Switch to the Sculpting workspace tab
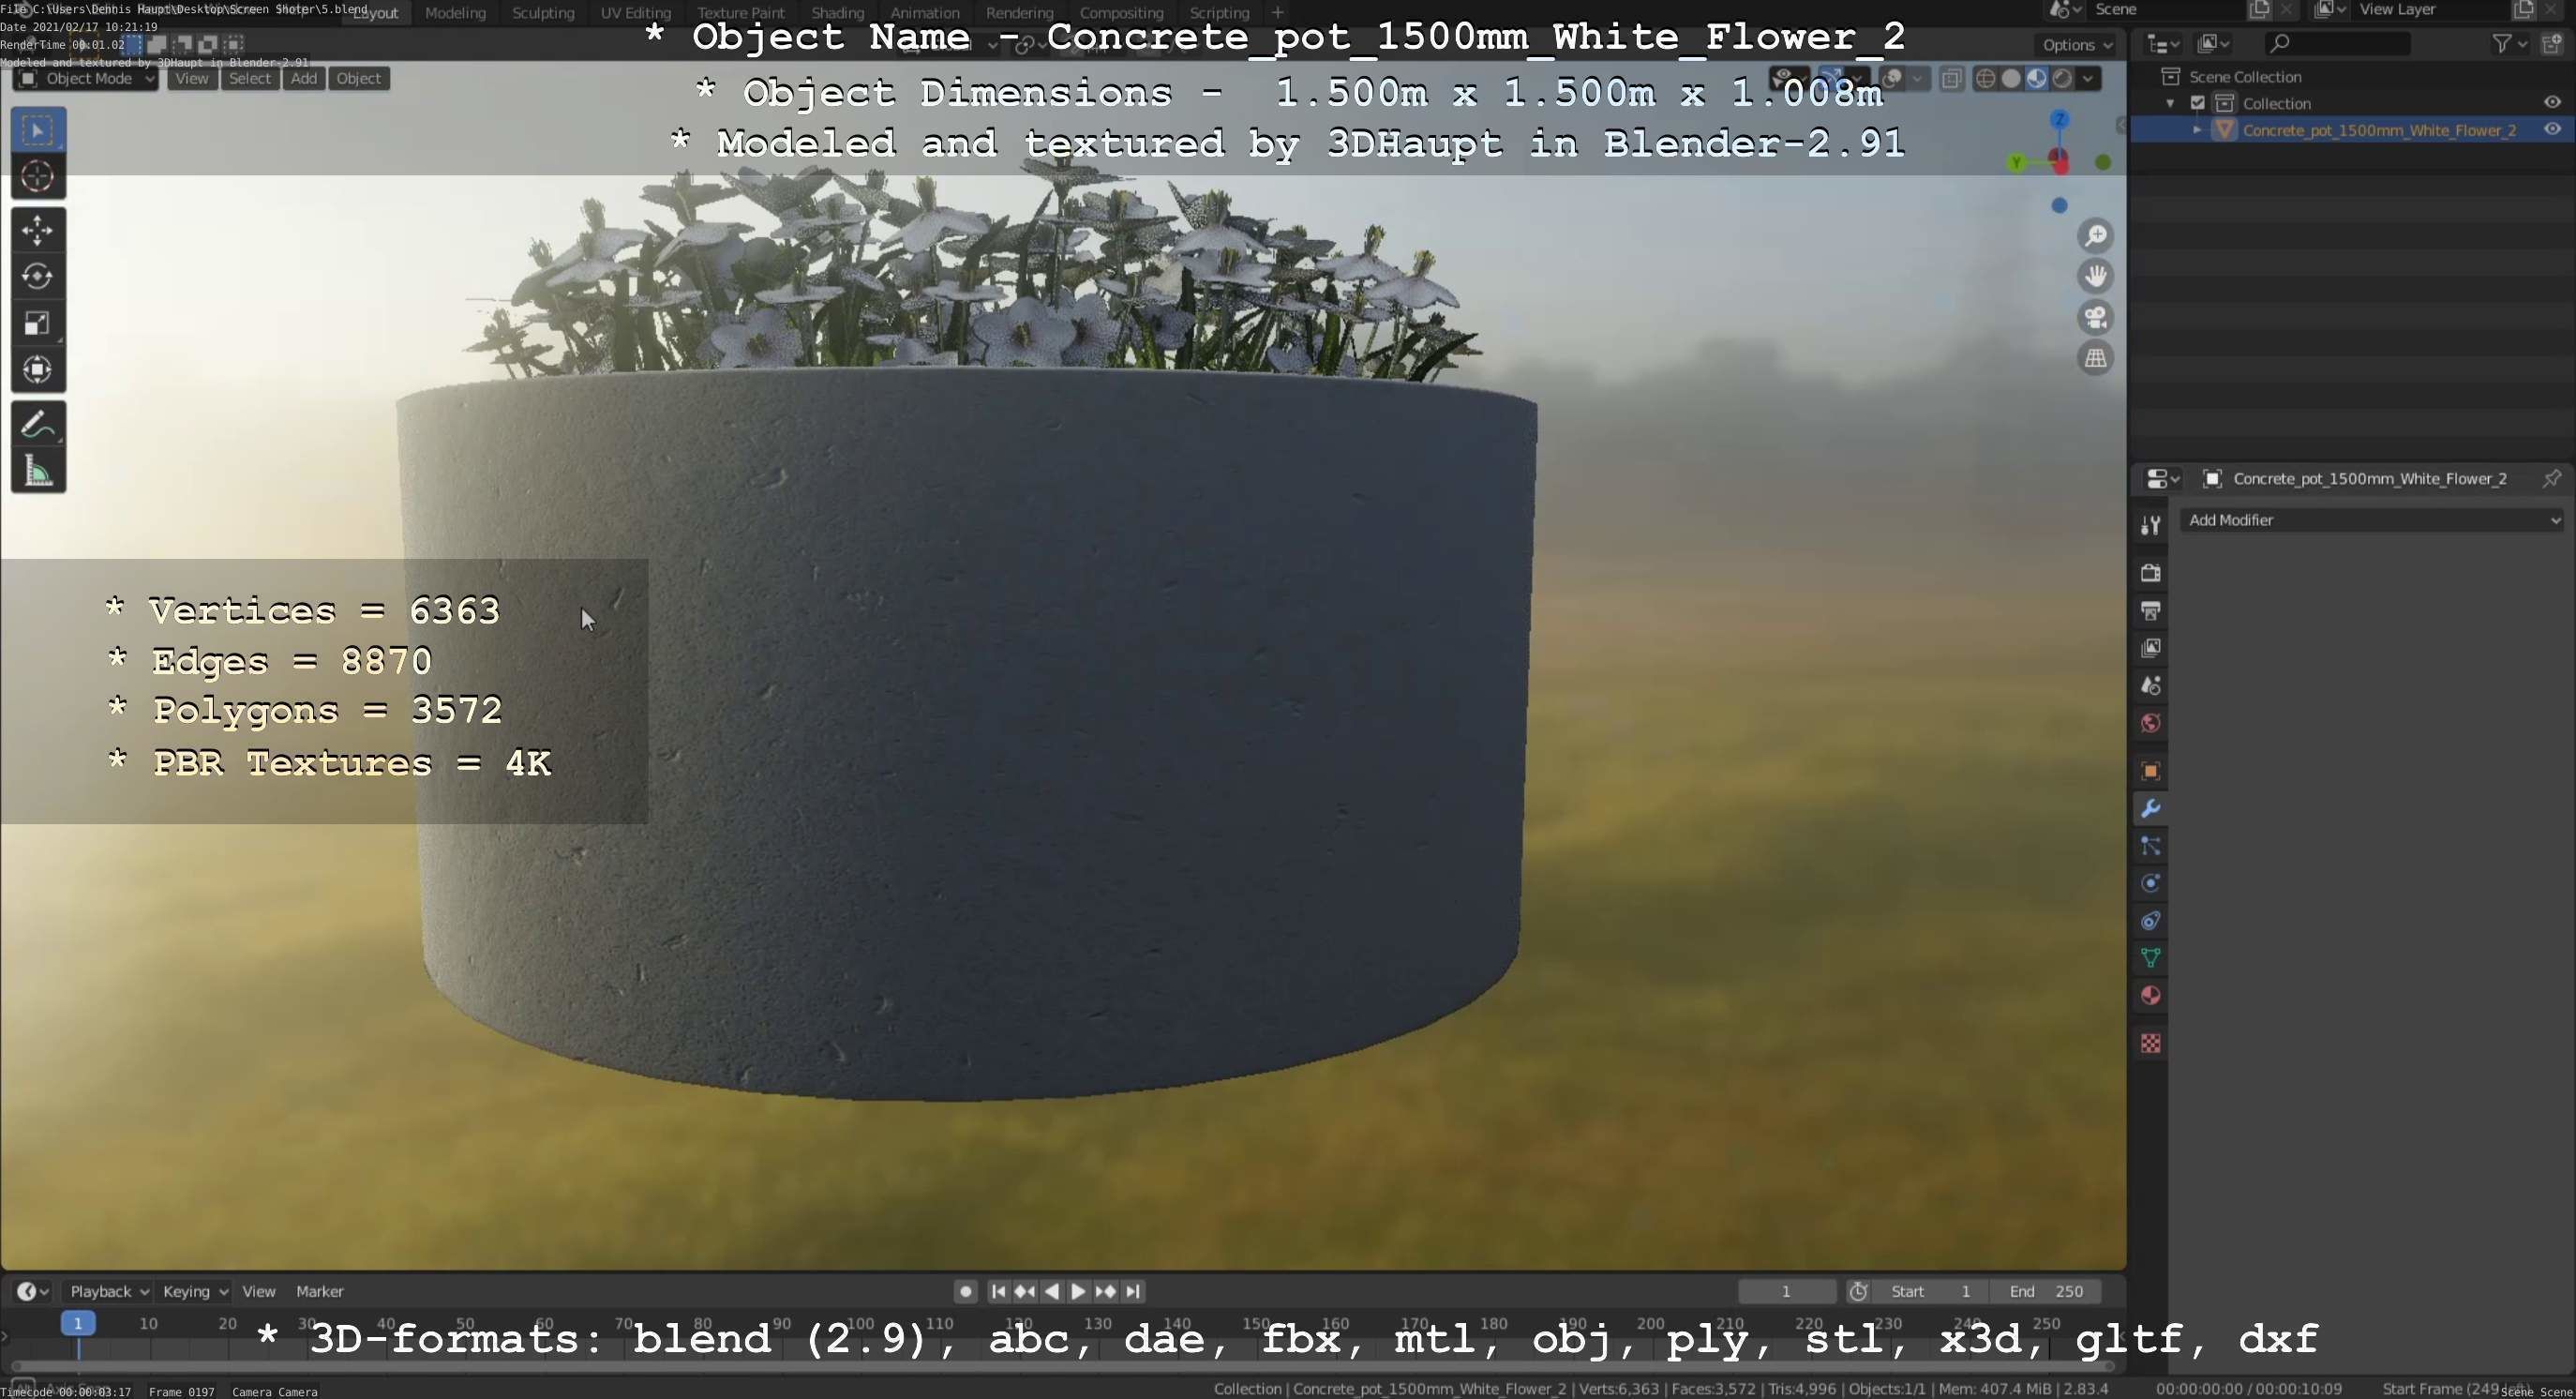Screen dimensions: 2576x1399 tap(543, 13)
